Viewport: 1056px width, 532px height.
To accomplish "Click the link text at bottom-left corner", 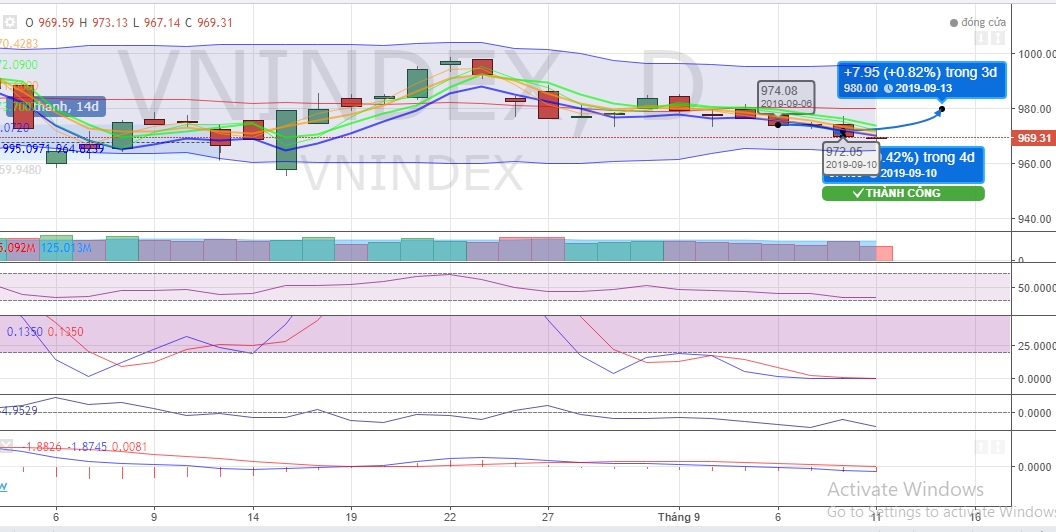I will point(3,486).
